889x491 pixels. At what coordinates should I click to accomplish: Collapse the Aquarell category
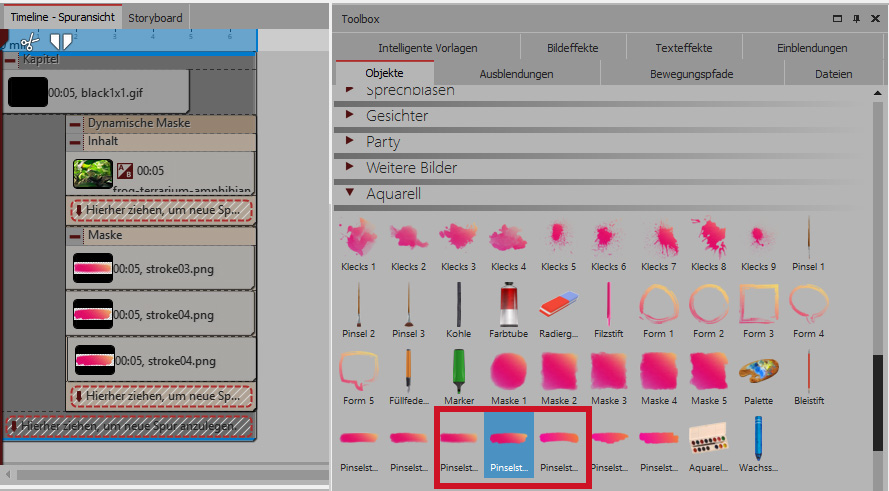(350, 193)
